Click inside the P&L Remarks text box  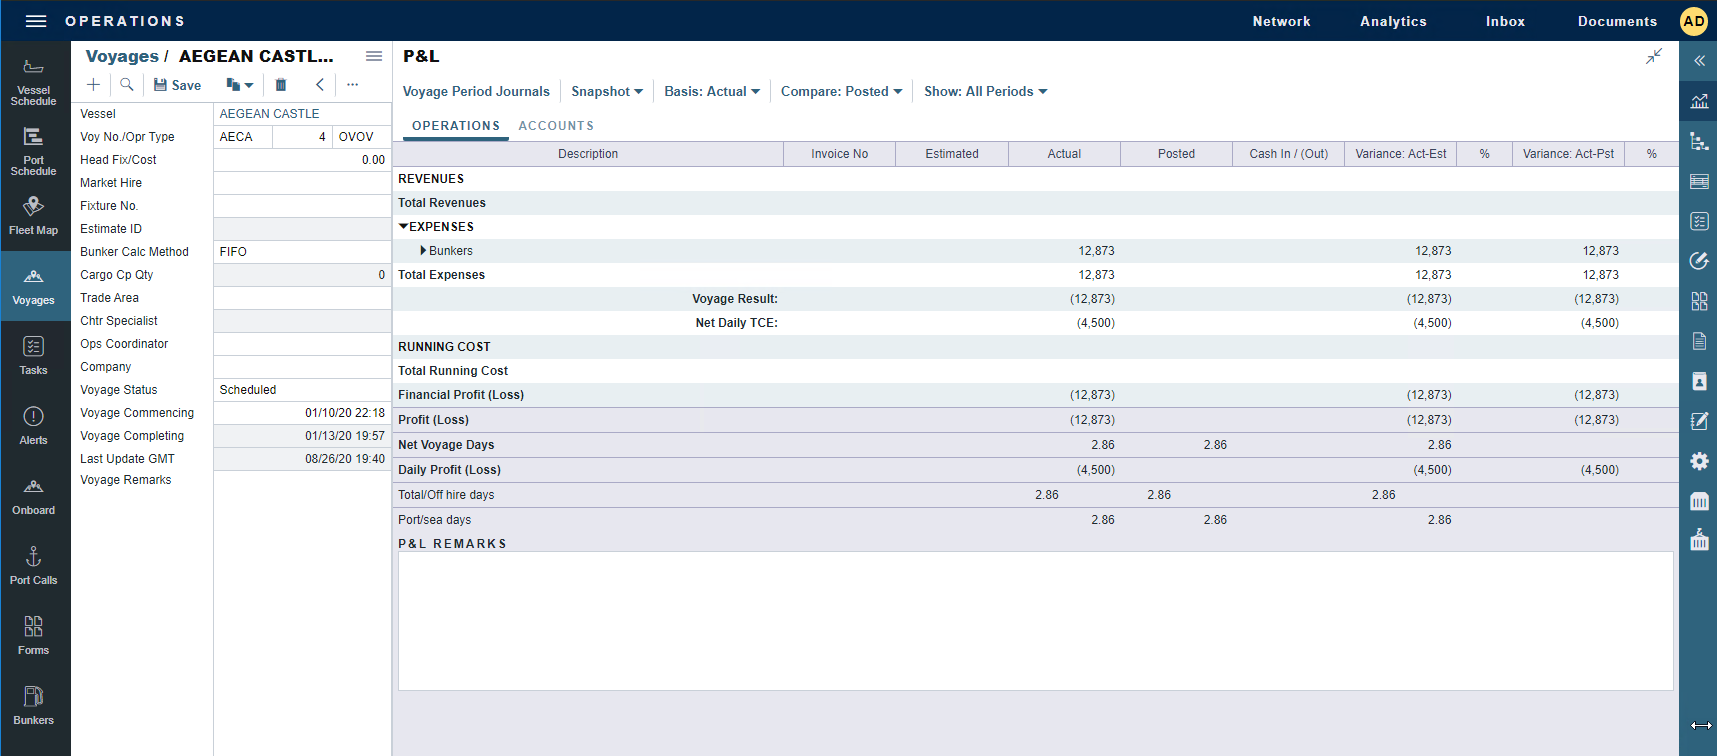[x=1035, y=620]
